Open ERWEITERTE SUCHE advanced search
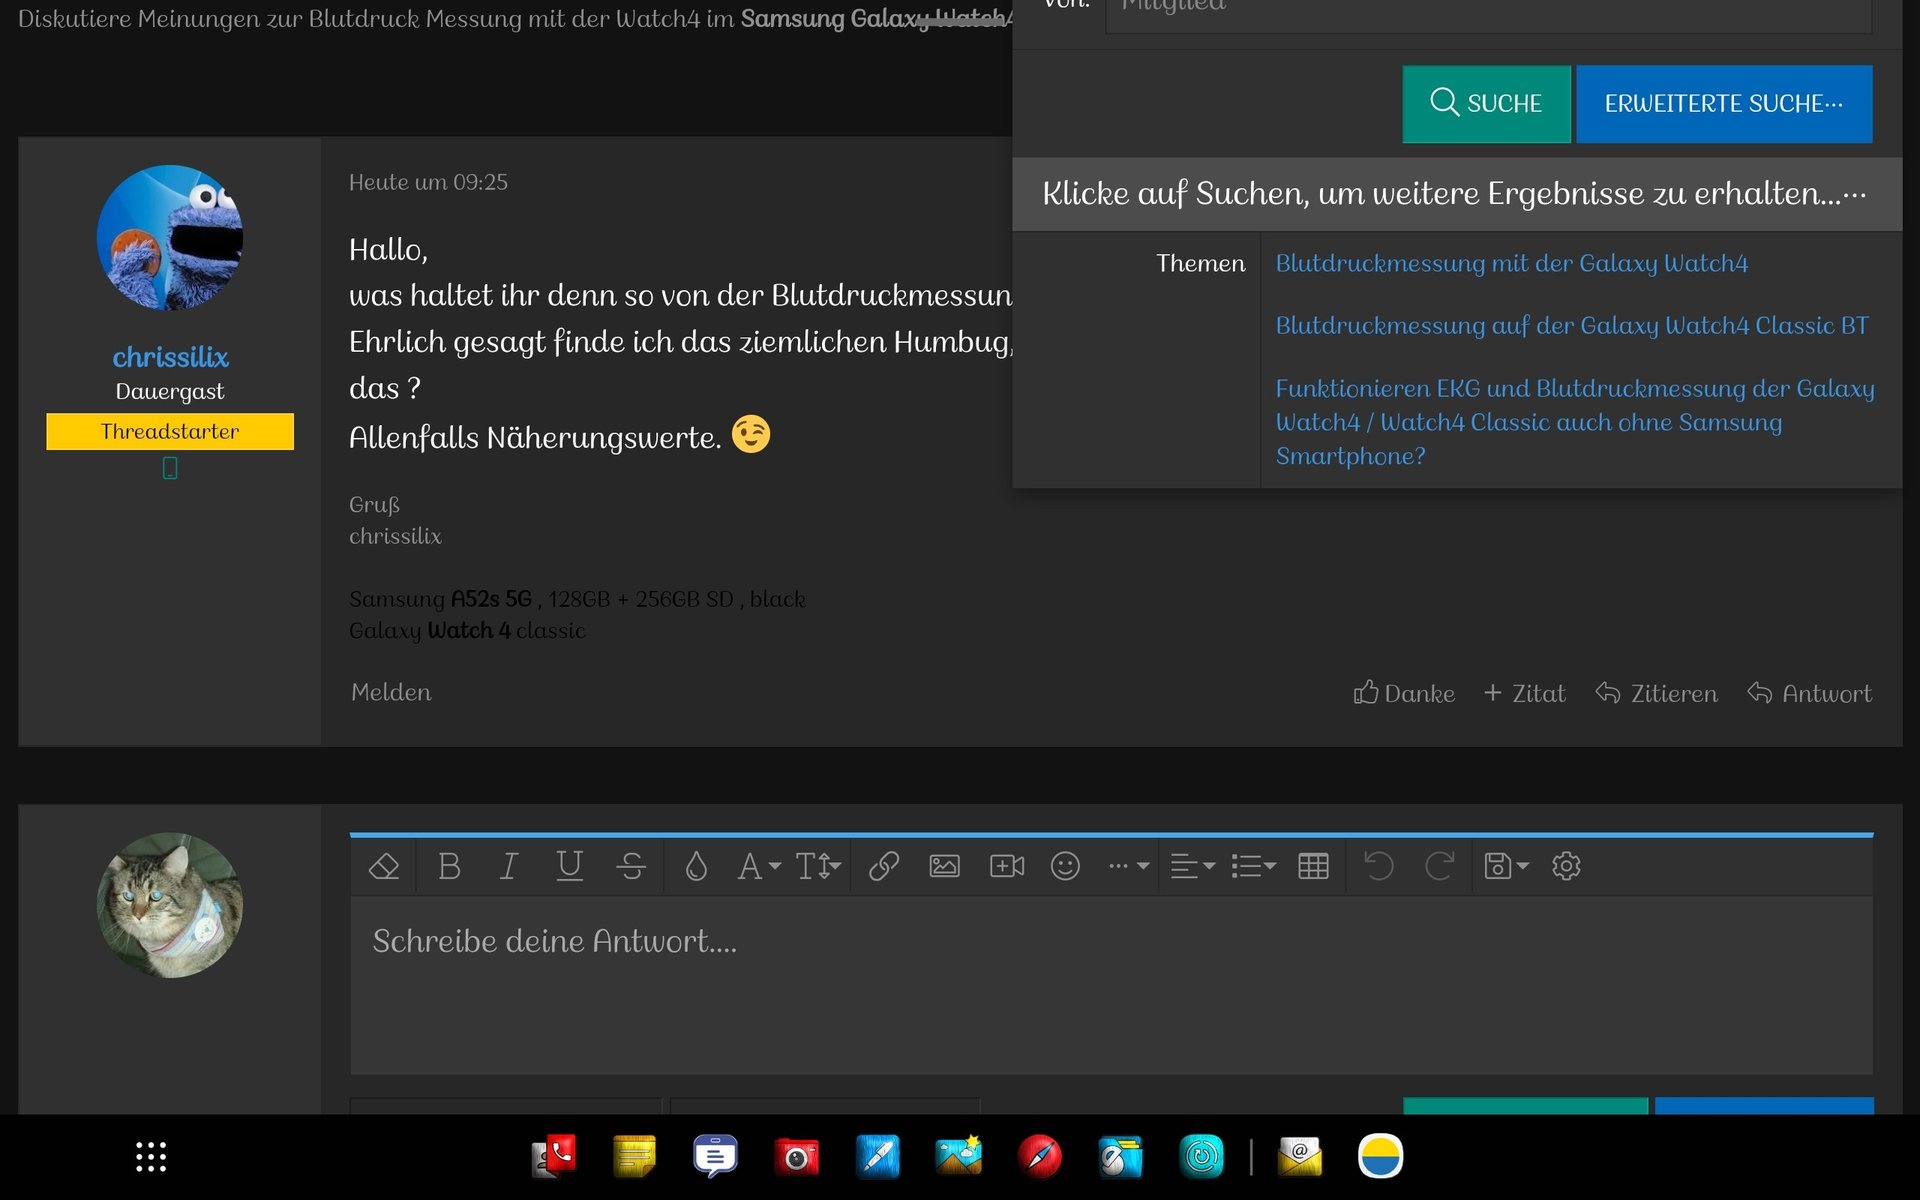Screen dimensions: 1920x1200 pos(1723,104)
